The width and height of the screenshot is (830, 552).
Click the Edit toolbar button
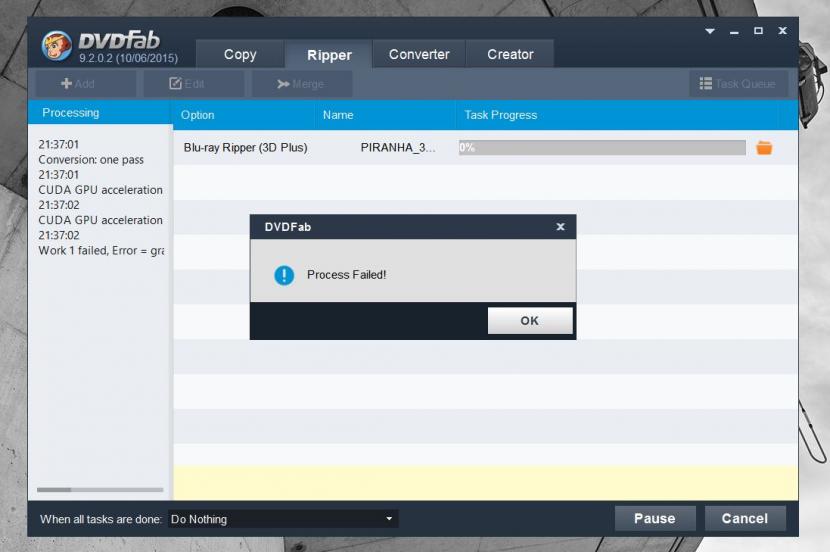click(194, 84)
